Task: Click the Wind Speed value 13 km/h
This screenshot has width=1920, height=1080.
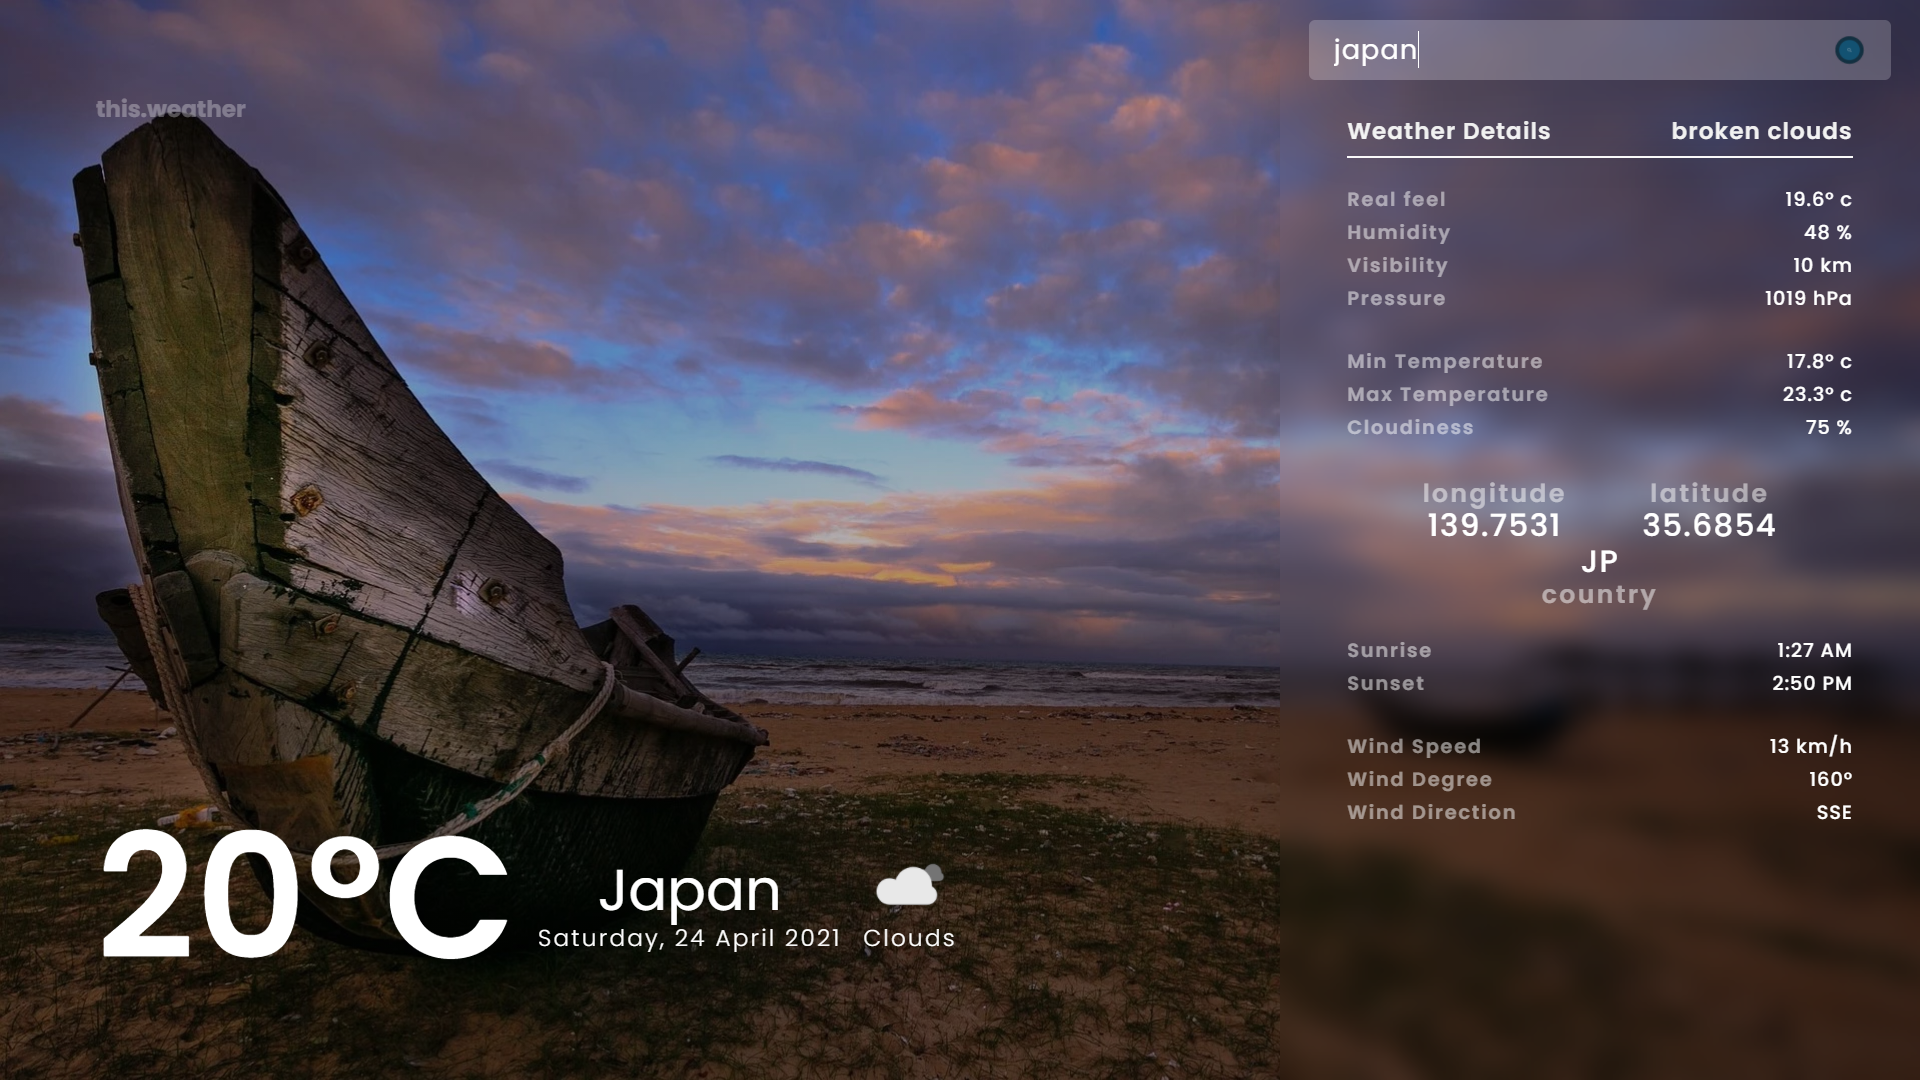Action: (1809, 746)
